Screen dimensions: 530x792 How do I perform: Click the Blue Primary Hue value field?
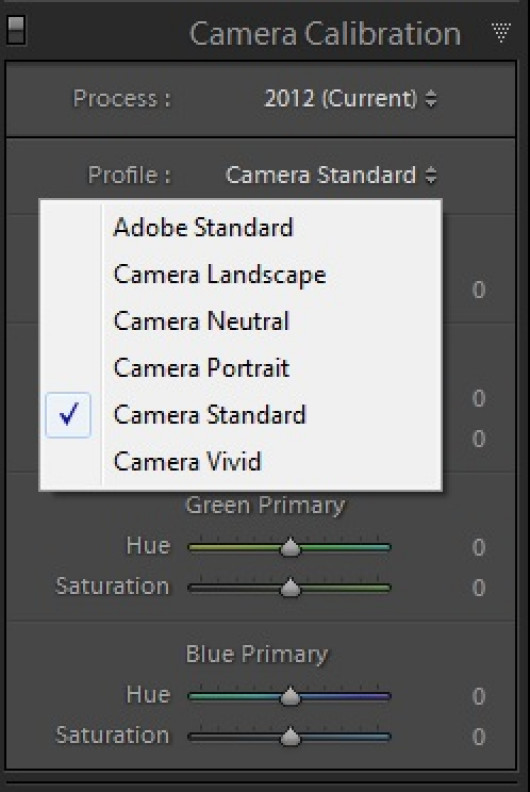pyautogui.click(x=478, y=697)
